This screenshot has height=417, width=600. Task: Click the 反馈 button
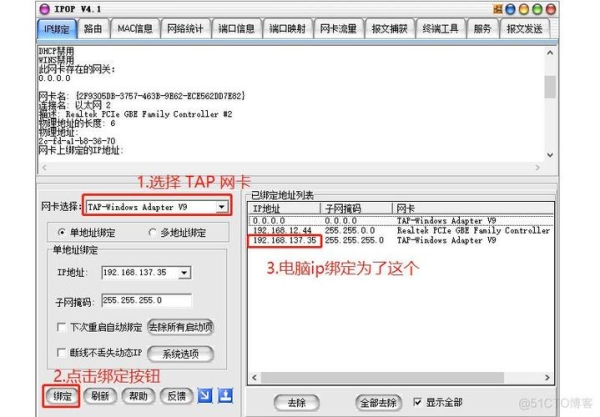(x=176, y=396)
